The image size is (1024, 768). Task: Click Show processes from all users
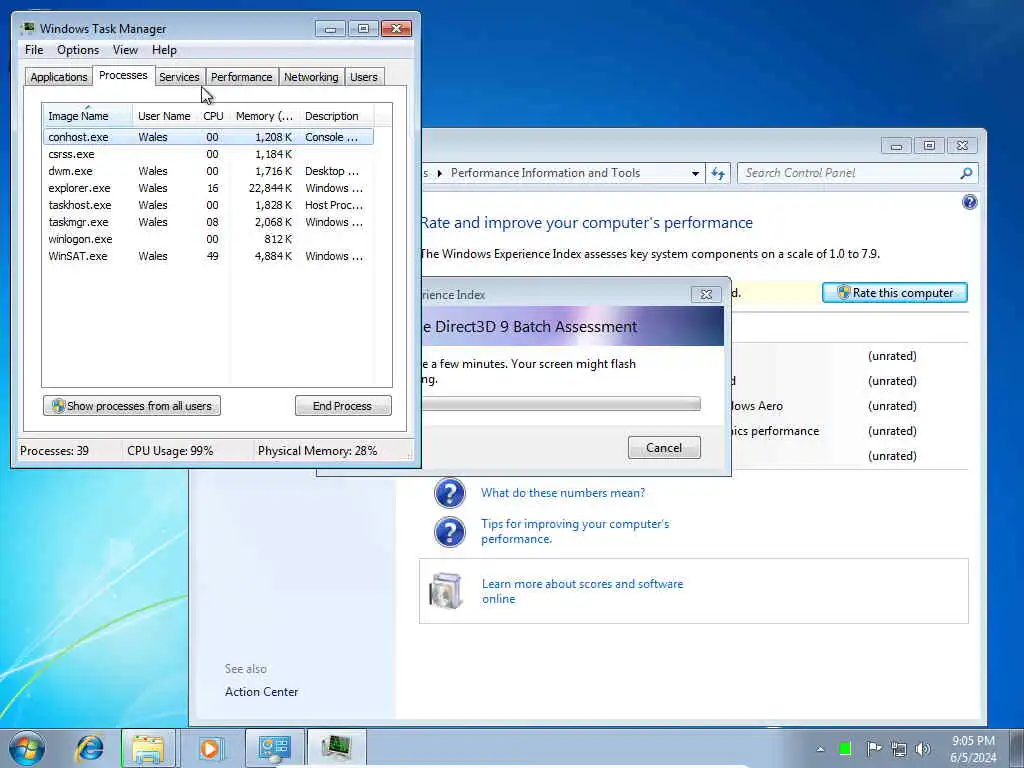(132, 406)
